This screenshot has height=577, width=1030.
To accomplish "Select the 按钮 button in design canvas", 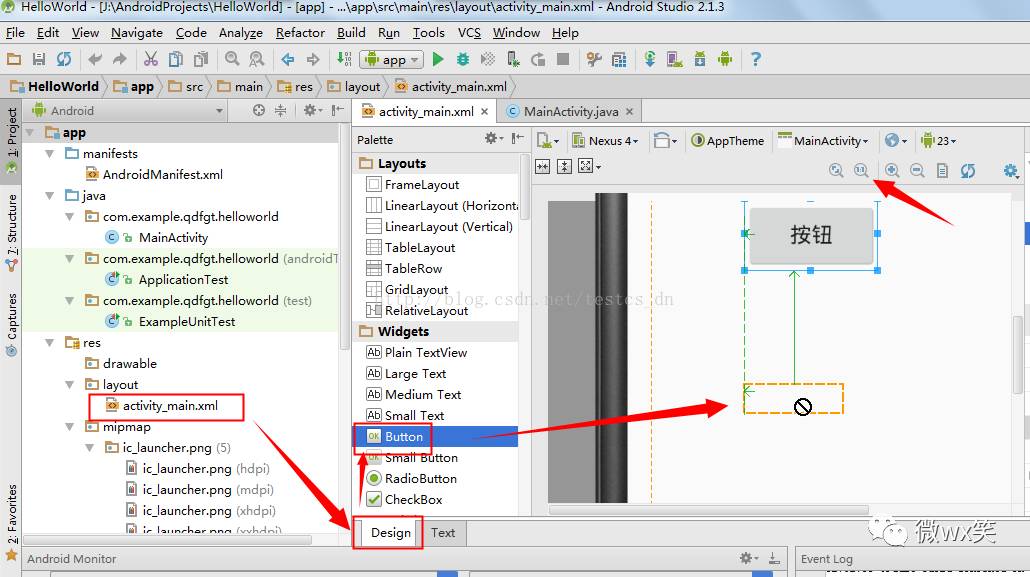I will 811,235.
